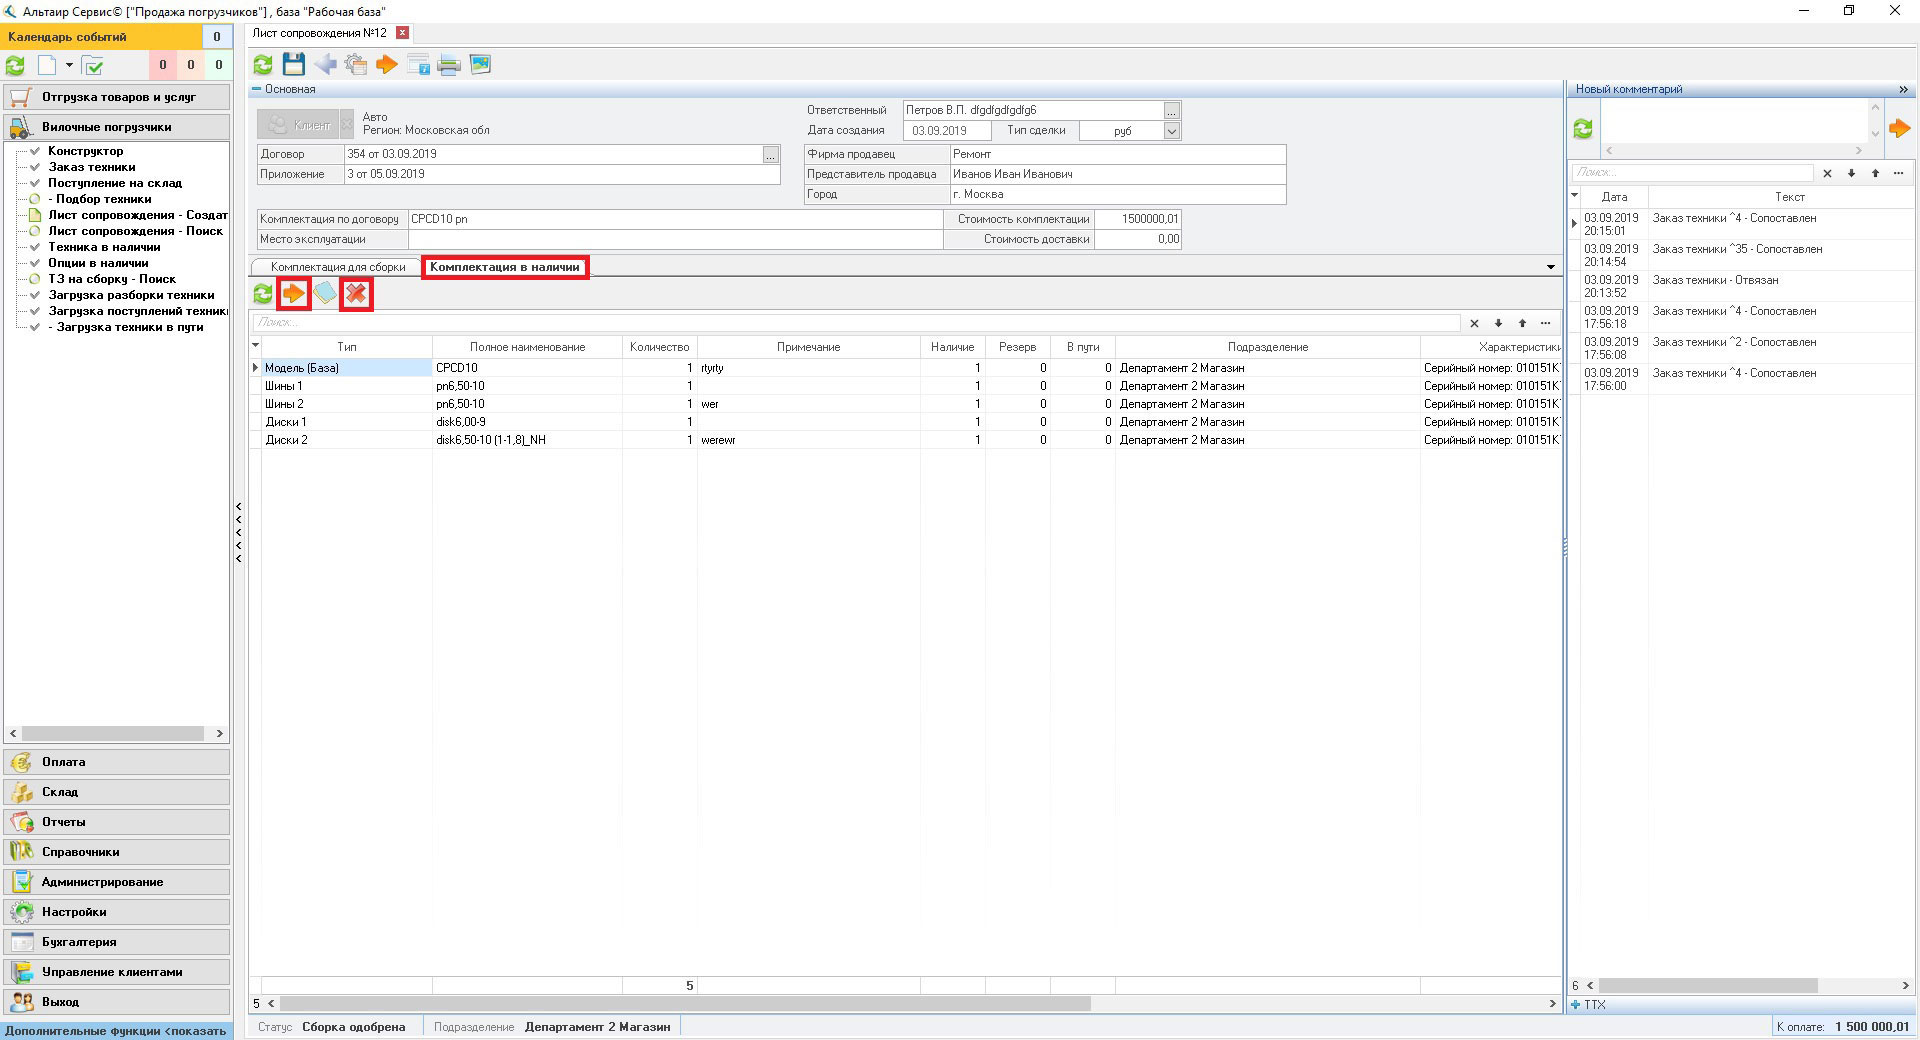
Task: Open the Тип сделки currency dropdown
Action: (x=1172, y=131)
